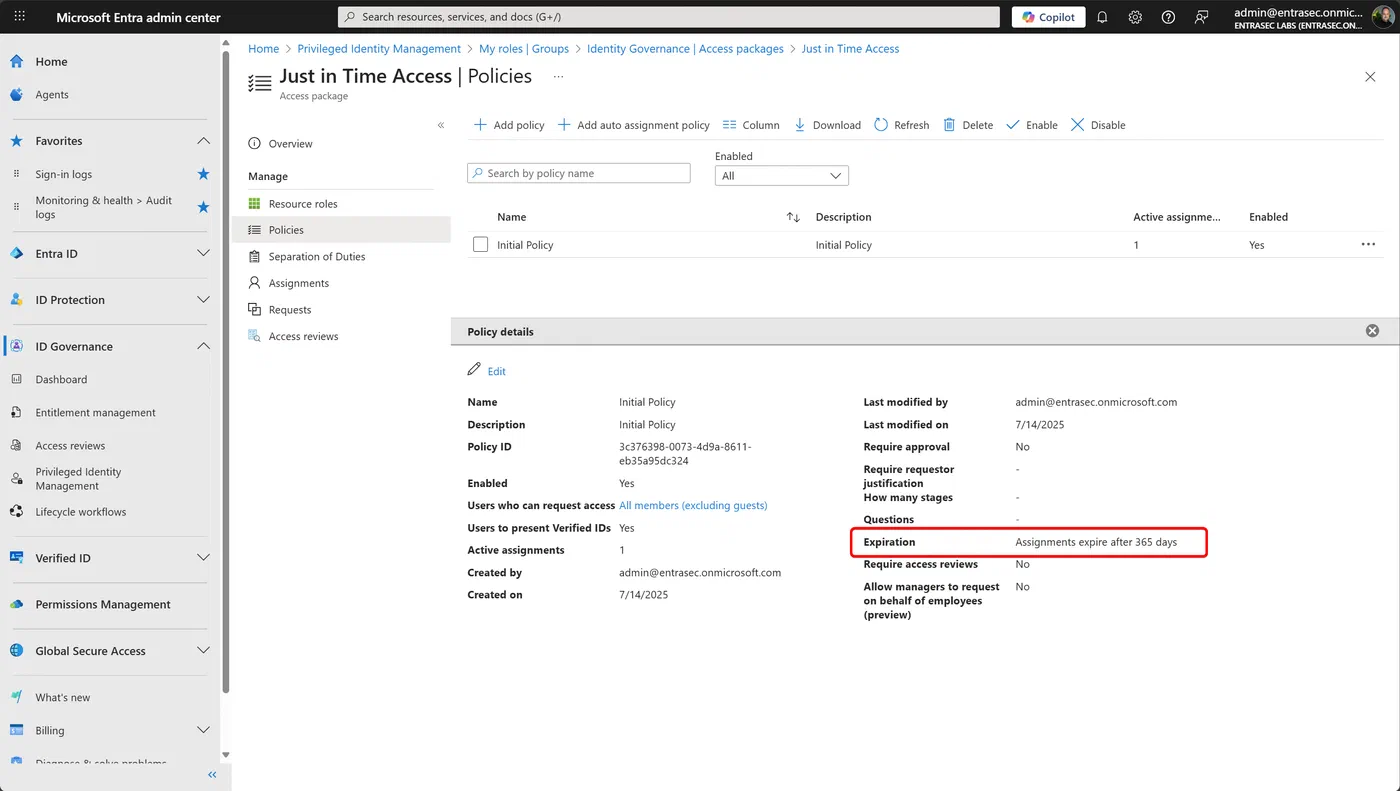
Task: Tick the Initial Policy row checkbox
Action: (x=481, y=245)
